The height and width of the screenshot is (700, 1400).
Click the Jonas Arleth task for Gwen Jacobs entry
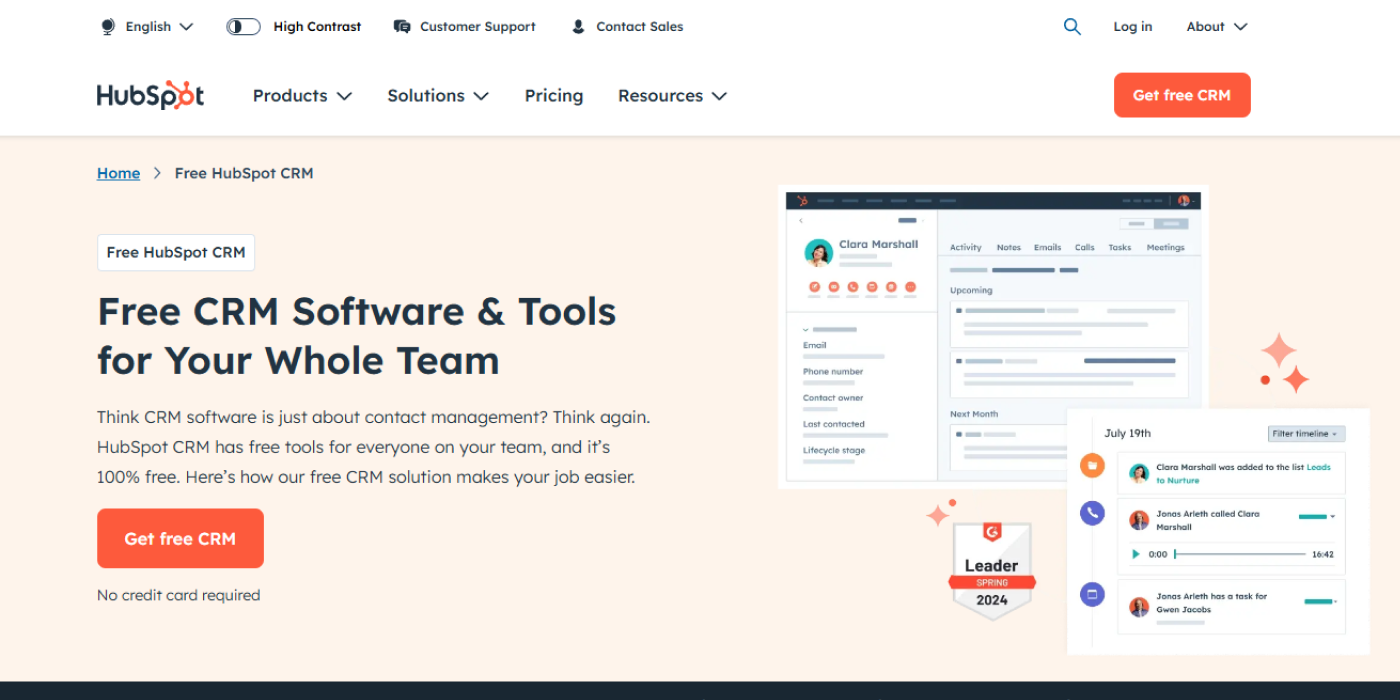[1231, 606]
